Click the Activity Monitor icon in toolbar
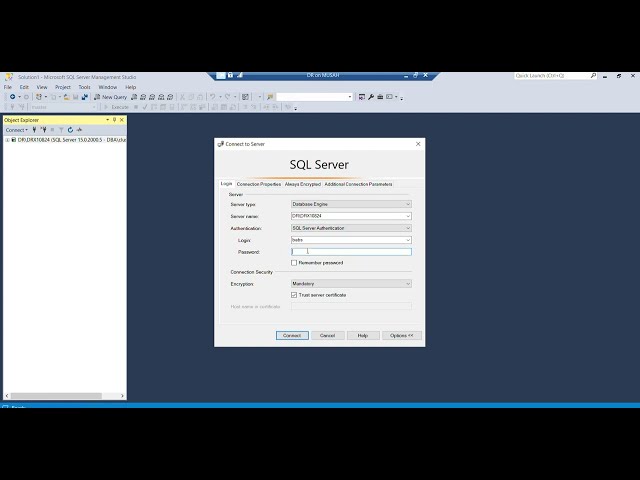Viewport: 640px width, 480px height. [245, 97]
